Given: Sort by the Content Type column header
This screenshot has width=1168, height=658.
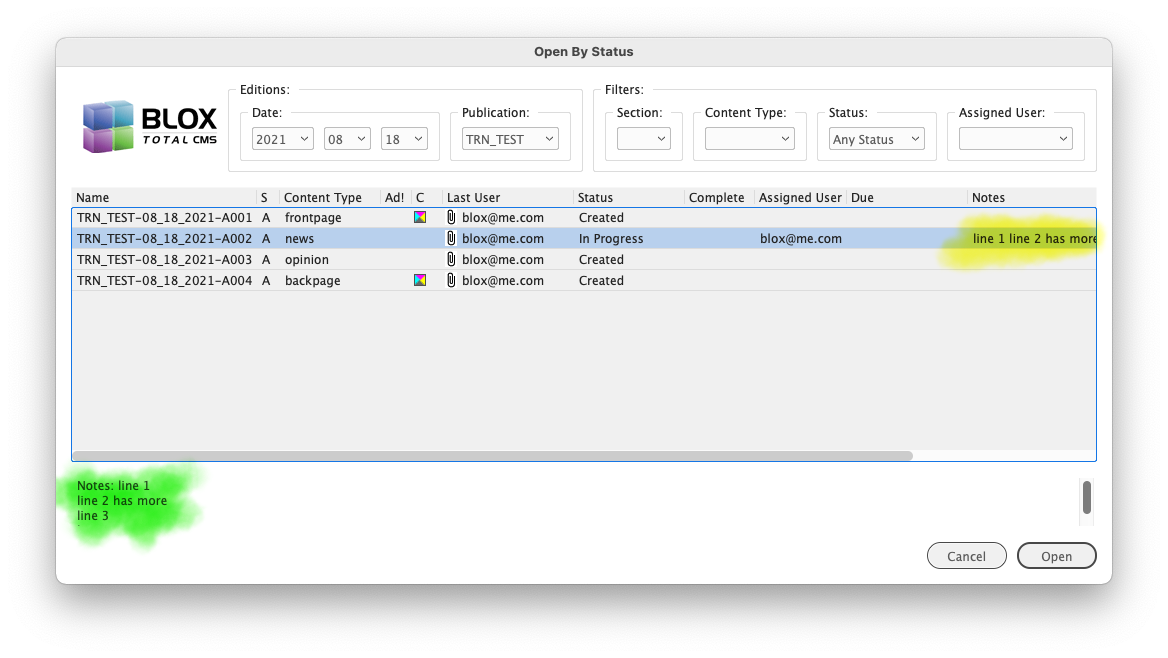Looking at the screenshot, I should [330, 197].
